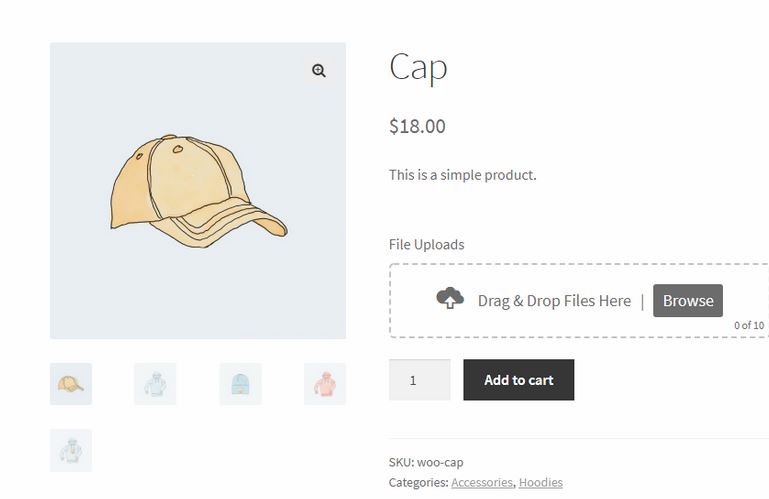Click the simple product description text
This screenshot has height=499, width=769.
tap(462, 175)
